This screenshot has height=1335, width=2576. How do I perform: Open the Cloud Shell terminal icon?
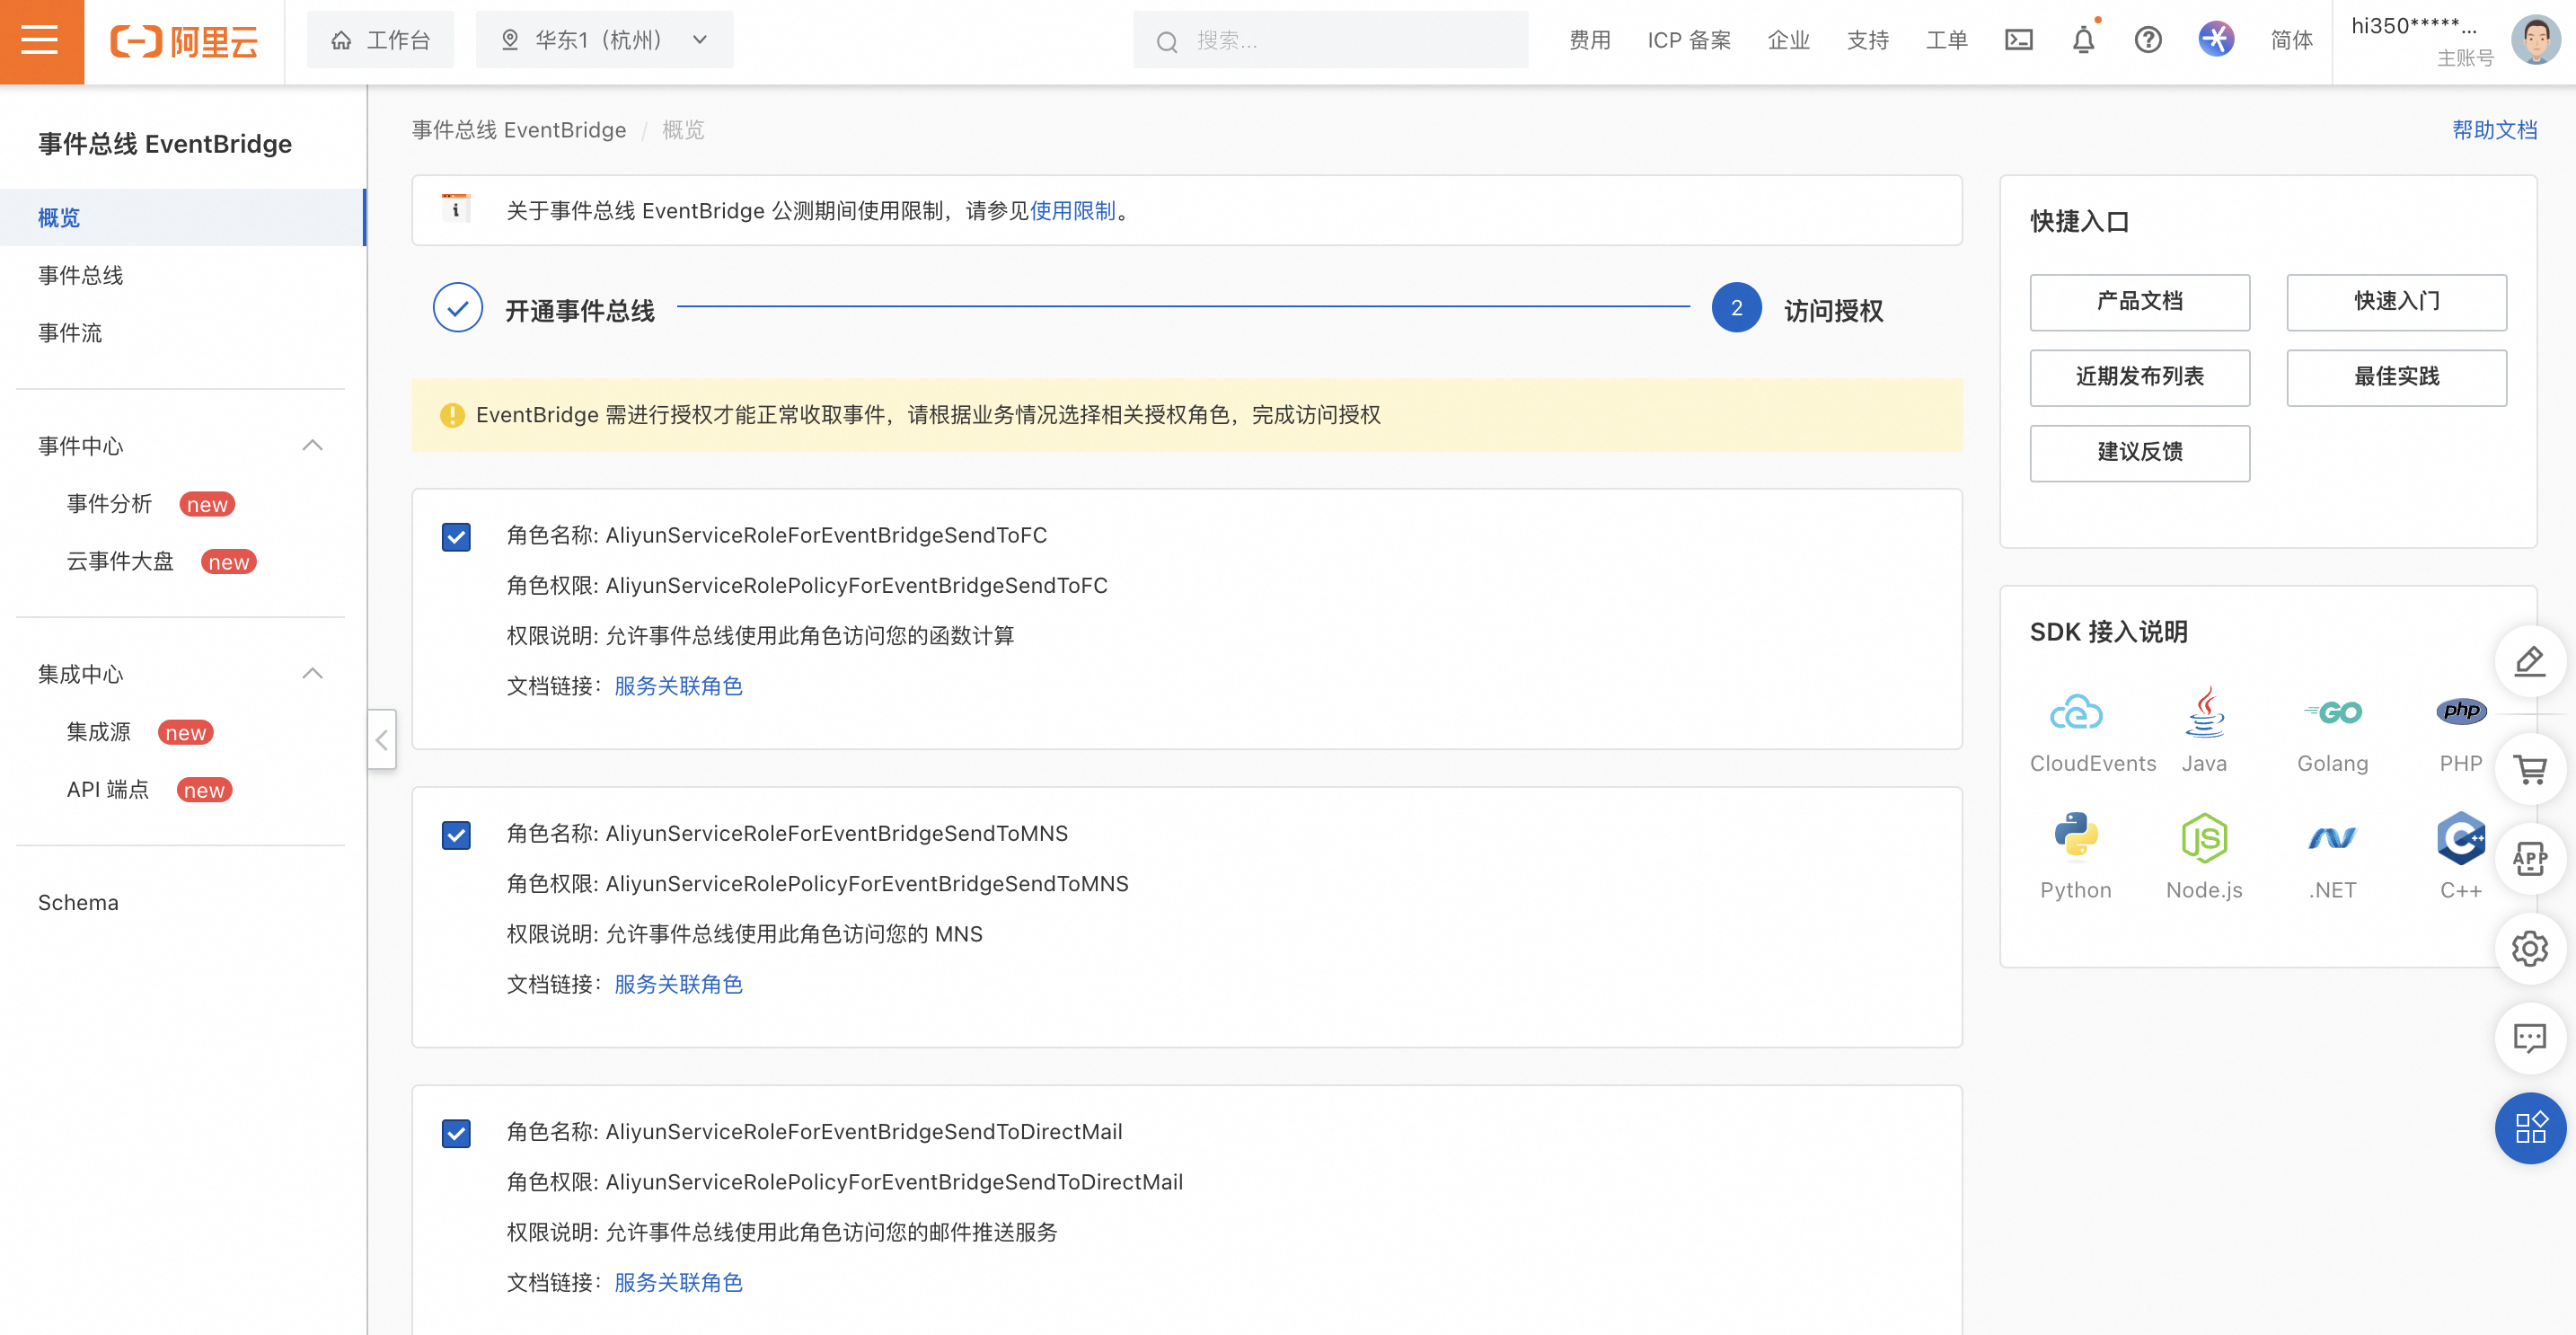pyautogui.click(x=2018, y=40)
